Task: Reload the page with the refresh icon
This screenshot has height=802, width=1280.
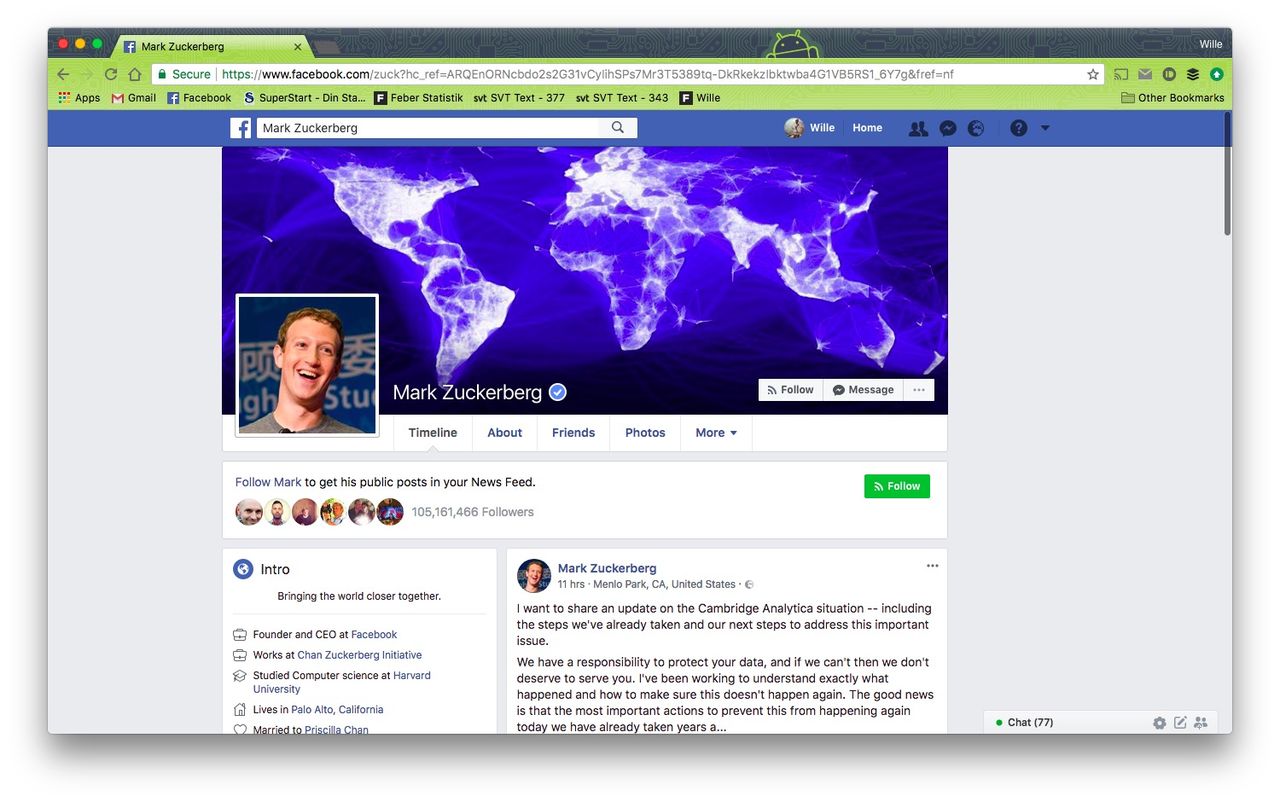Action: [111, 74]
